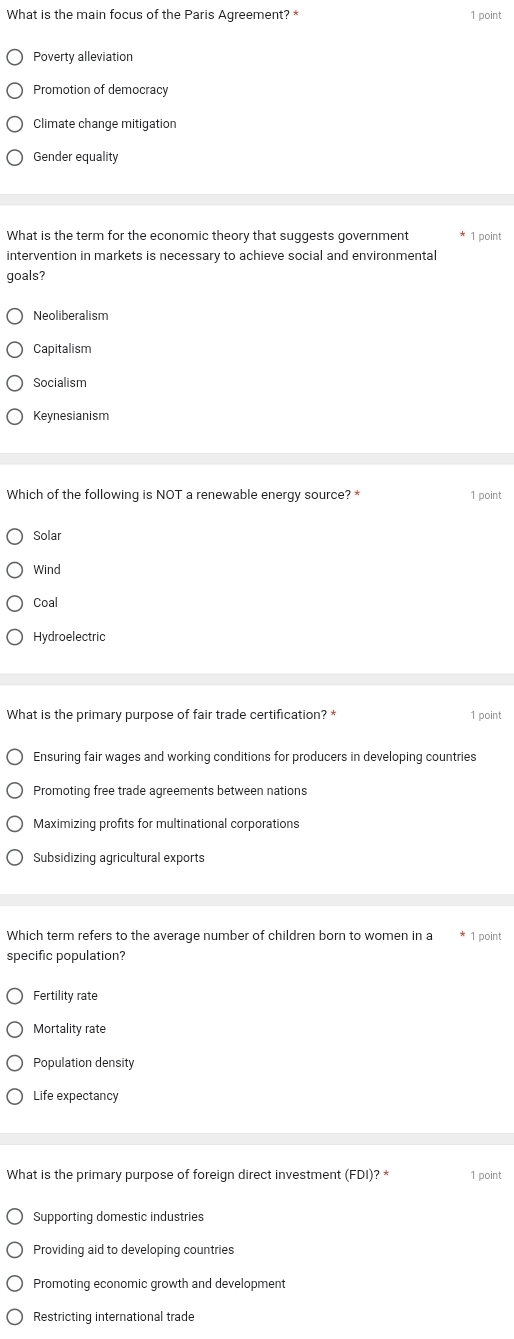Pick the Solar radio button
Viewport: 514px width, 1339px height.
[15, 536]
